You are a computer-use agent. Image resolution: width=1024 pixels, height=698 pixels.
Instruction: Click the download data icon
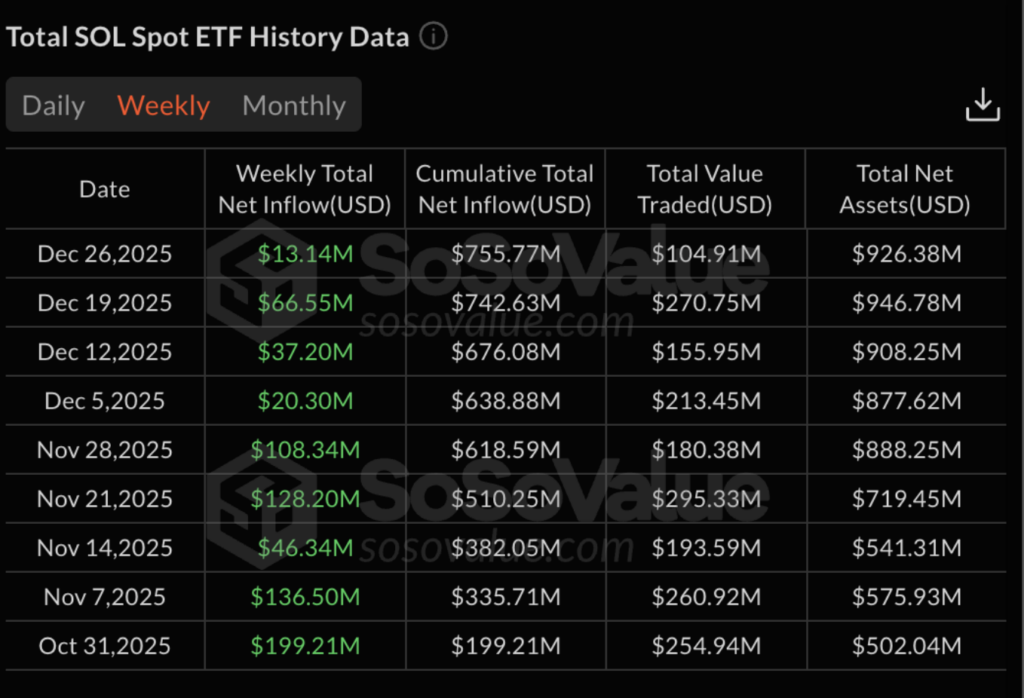coord(984,103)
